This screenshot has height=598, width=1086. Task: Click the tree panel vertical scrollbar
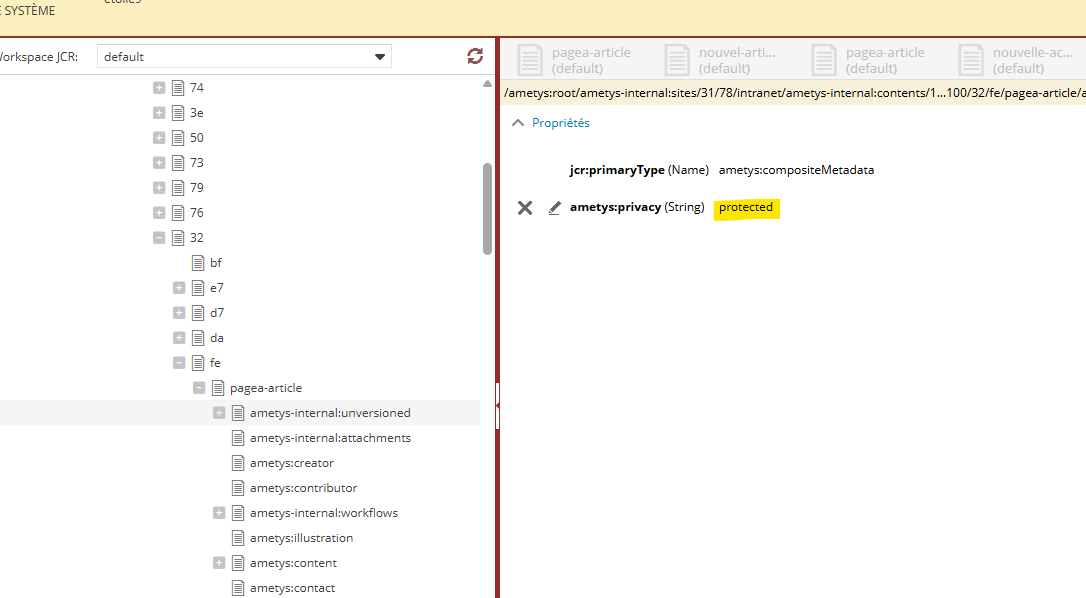(x=487, y=210)
